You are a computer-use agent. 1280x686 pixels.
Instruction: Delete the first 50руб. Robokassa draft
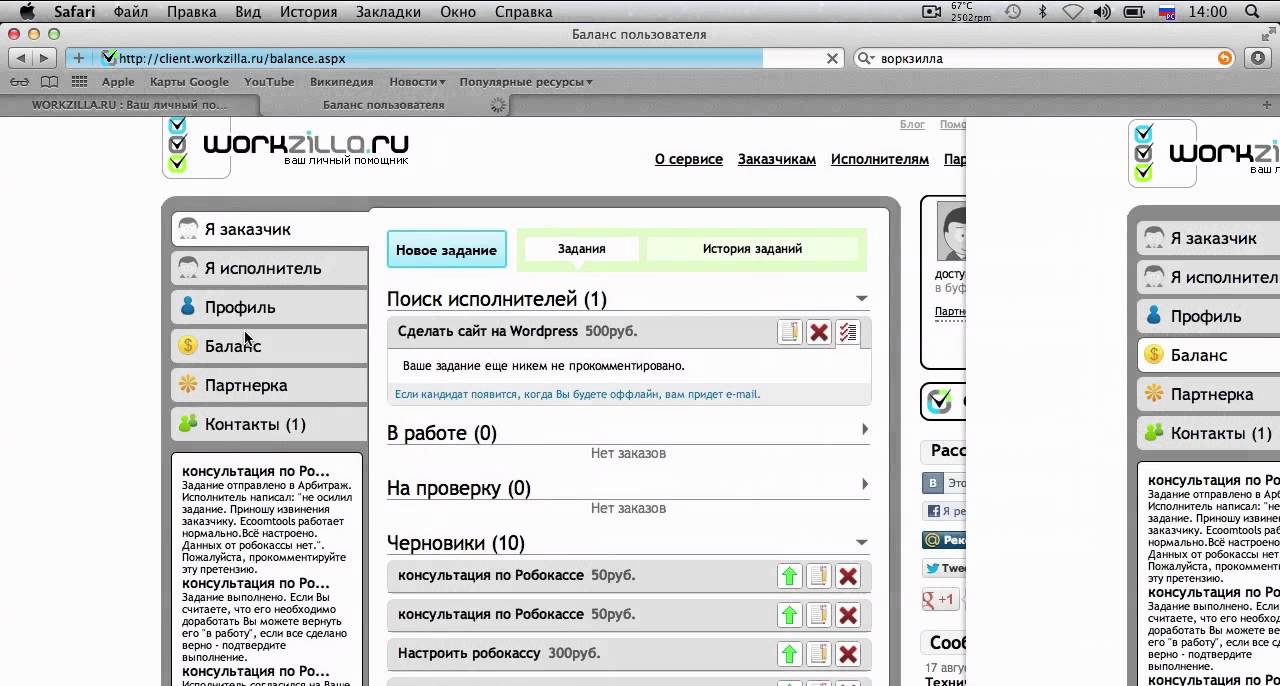pos(848,576)
